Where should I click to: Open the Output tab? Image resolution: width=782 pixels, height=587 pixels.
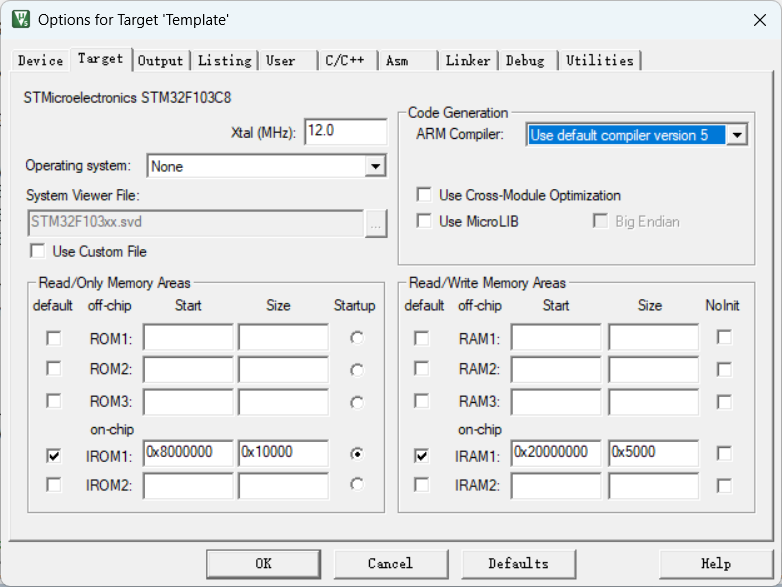161,60
